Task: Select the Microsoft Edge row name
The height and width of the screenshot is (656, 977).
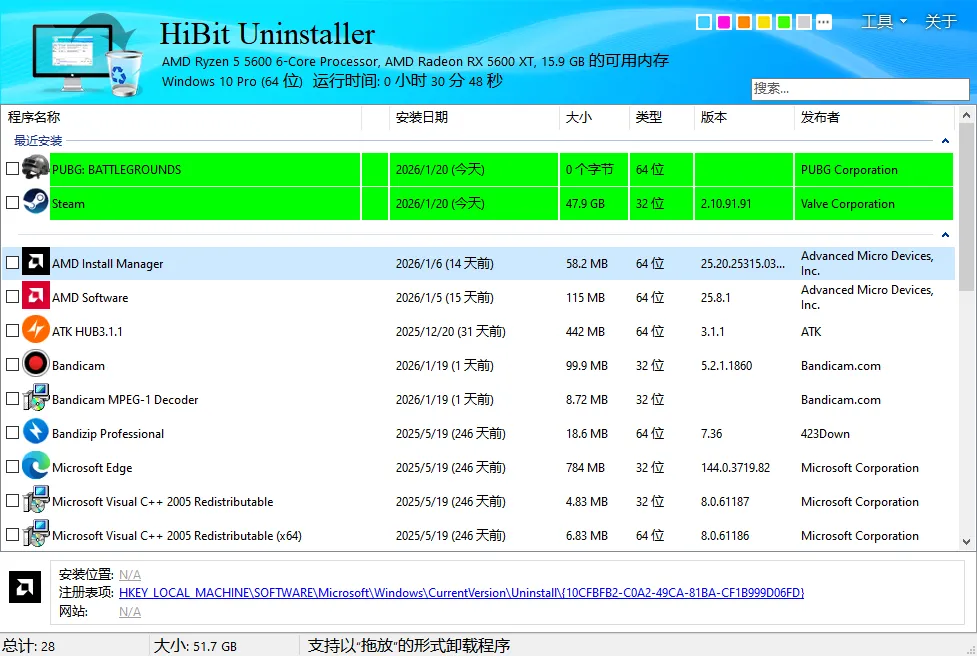Action: [92, 468]
